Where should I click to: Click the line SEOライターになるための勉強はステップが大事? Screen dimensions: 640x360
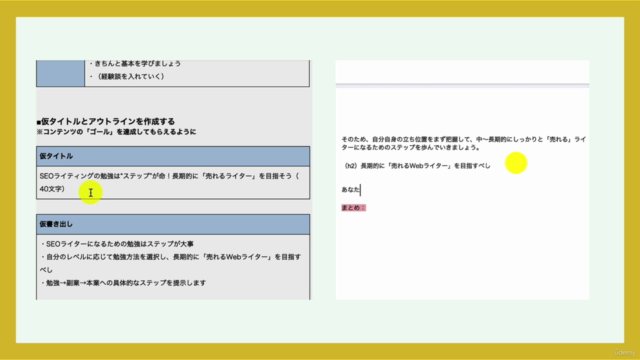pos(117,244)
